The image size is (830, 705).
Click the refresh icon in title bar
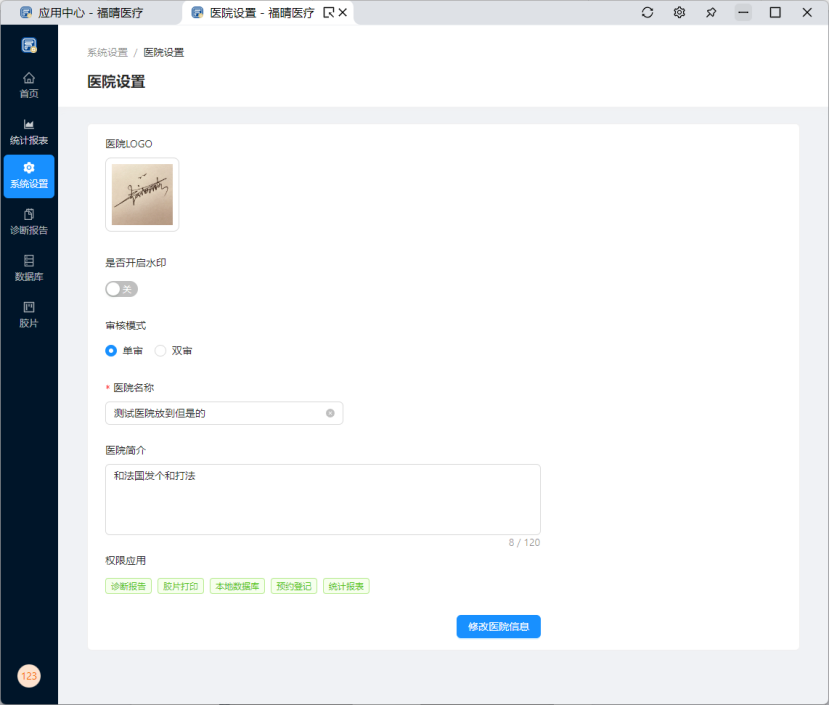(x=647, y=13)
